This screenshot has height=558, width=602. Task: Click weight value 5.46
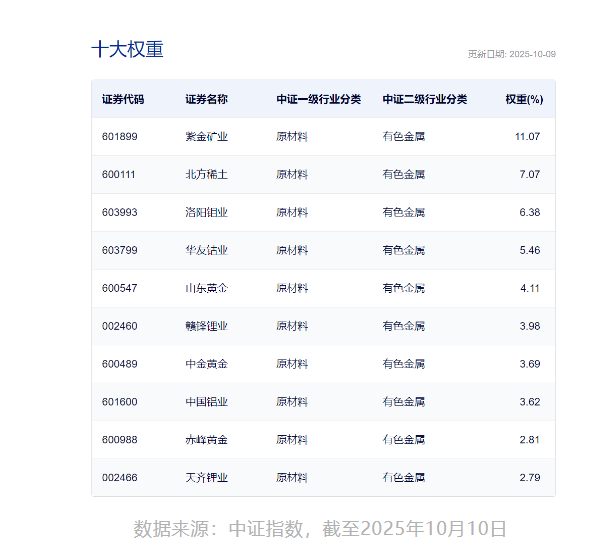(x=530, y=250)
